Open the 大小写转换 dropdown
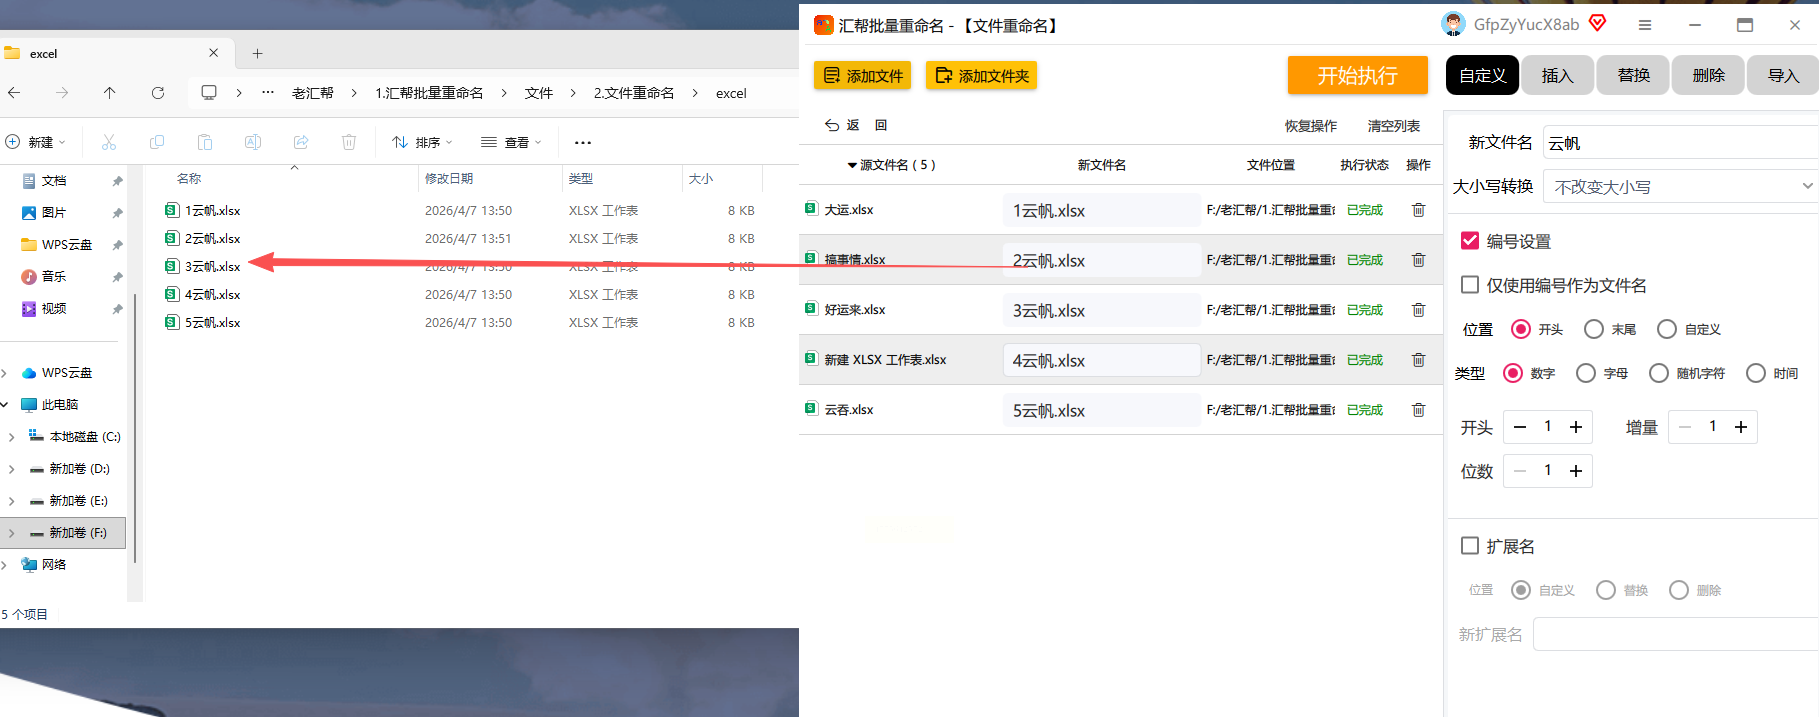This screenshot has width=1819, height=717. [1680, 187]
